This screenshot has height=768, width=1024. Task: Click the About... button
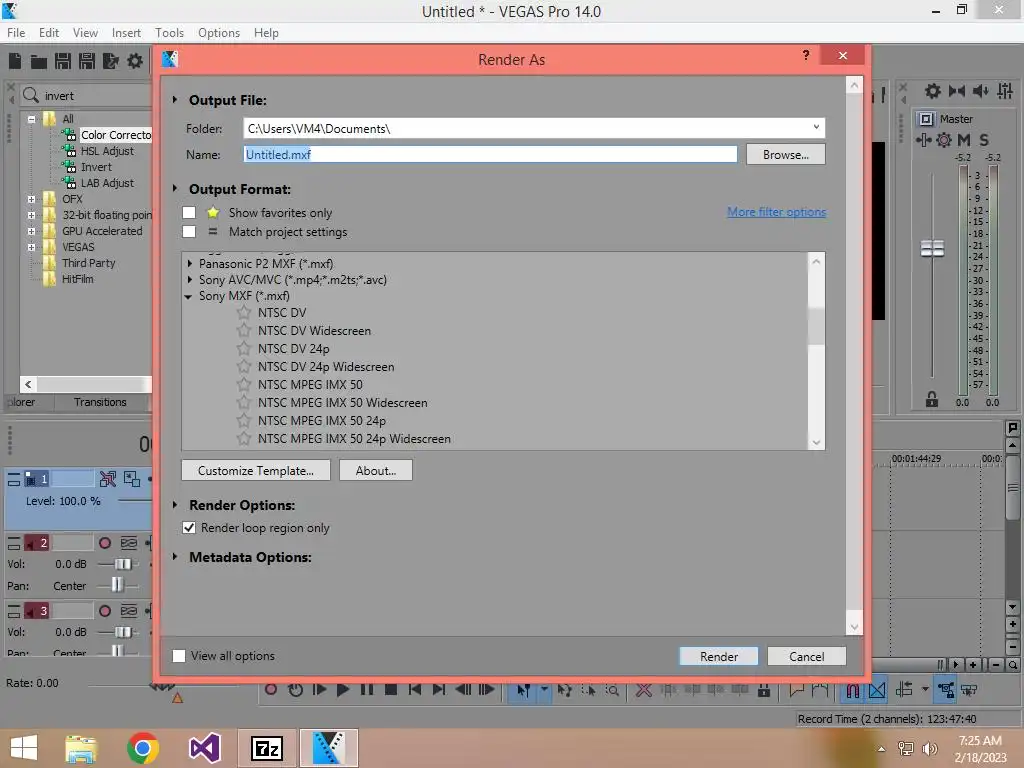pyautogui.click(x=376, y=470)
